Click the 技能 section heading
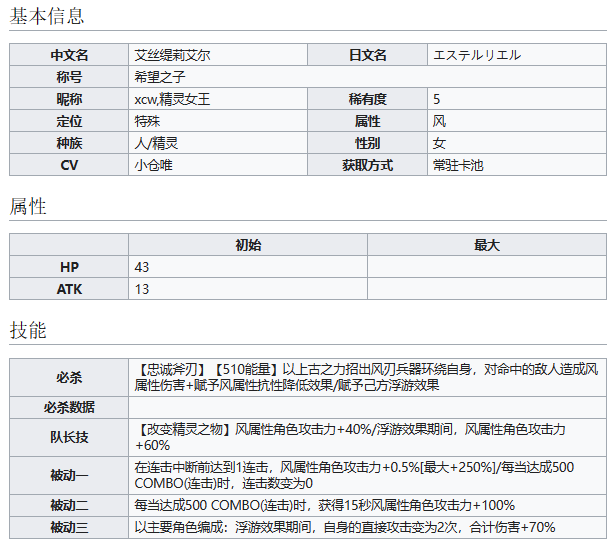This screenshot has width=612, height=545. point(27,331)
